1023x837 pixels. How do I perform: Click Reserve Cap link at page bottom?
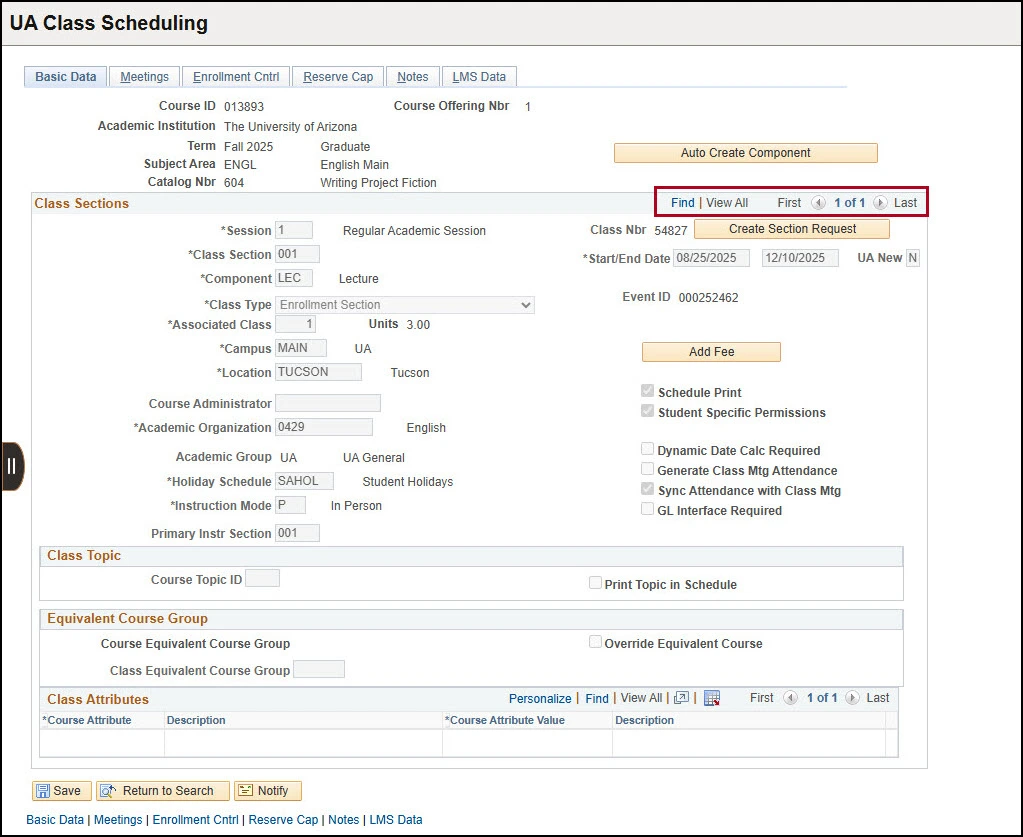click(x=283, y=820)
